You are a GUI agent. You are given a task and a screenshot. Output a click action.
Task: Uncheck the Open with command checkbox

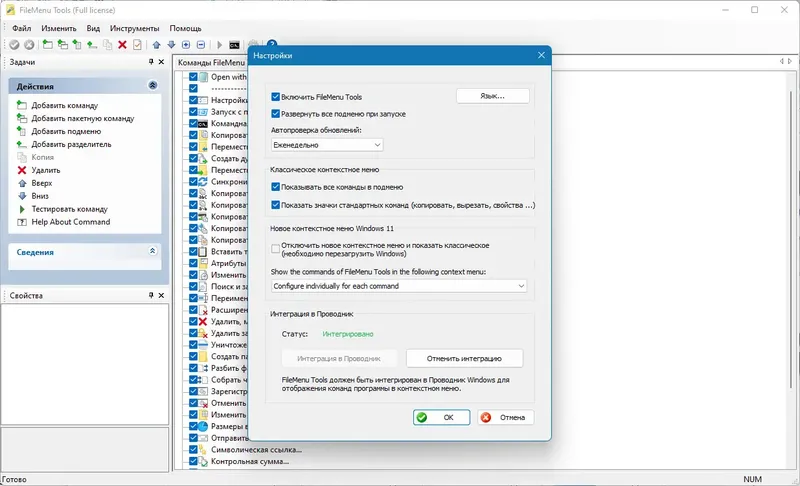coord(193,77)
